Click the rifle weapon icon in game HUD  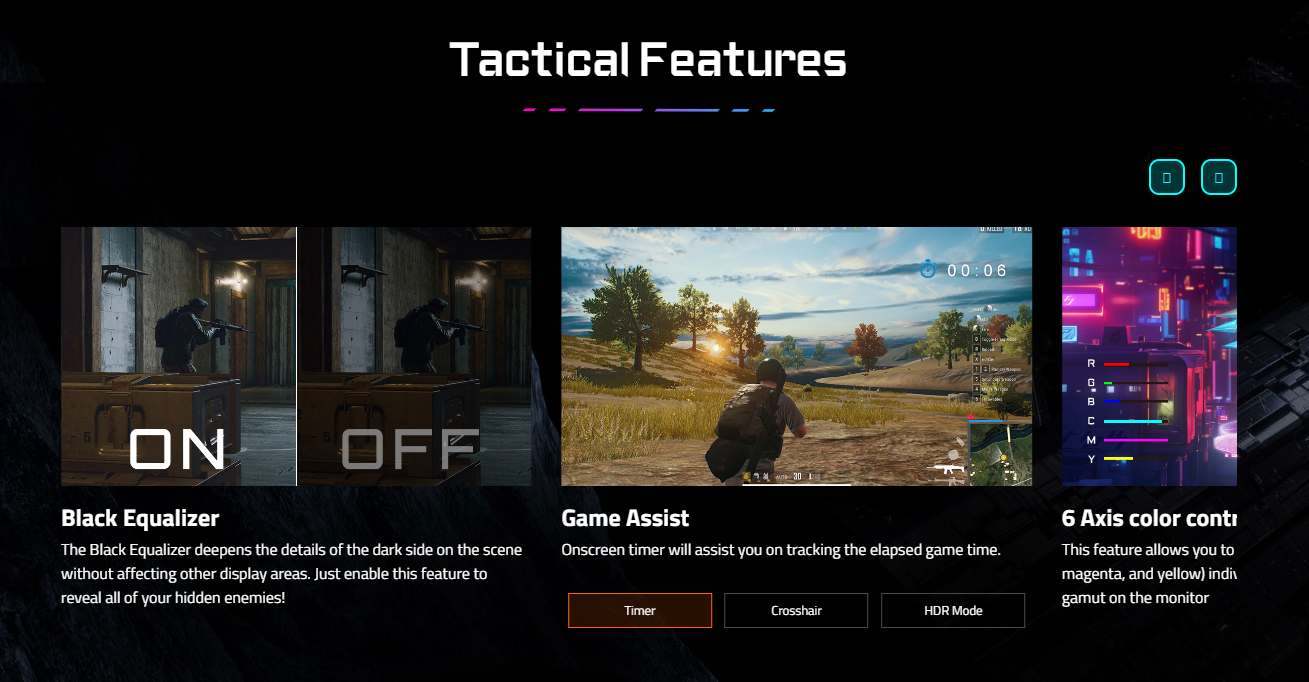coord(948,467)
